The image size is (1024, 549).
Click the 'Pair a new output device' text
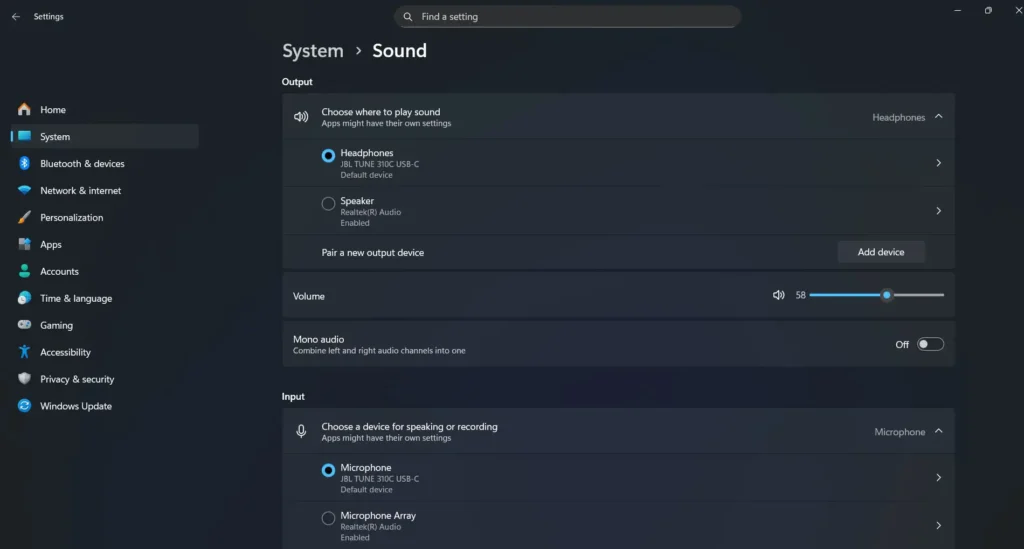[372, 253]
